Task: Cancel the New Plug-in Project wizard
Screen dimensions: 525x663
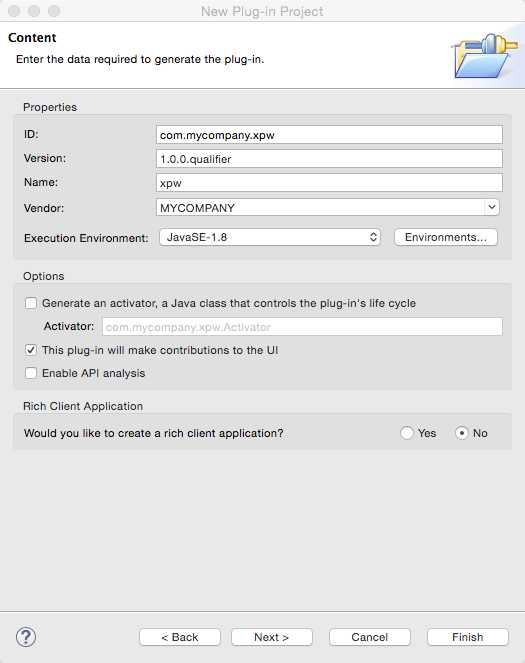Action: (370, 637)
